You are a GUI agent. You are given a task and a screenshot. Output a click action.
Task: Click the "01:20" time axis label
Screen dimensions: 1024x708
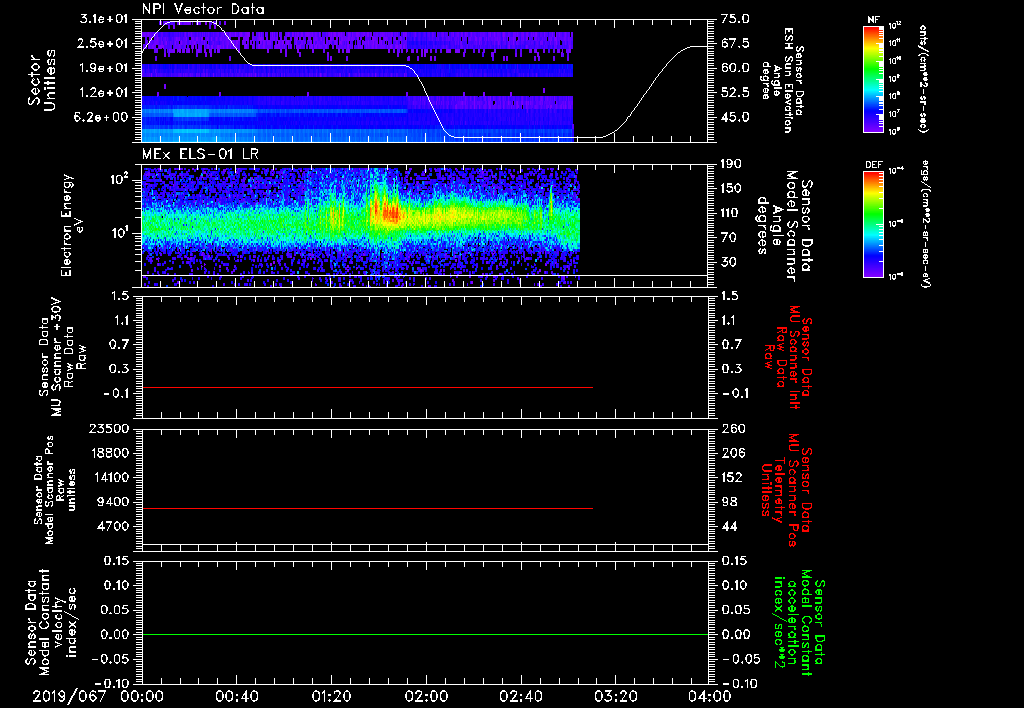(331, 697)
